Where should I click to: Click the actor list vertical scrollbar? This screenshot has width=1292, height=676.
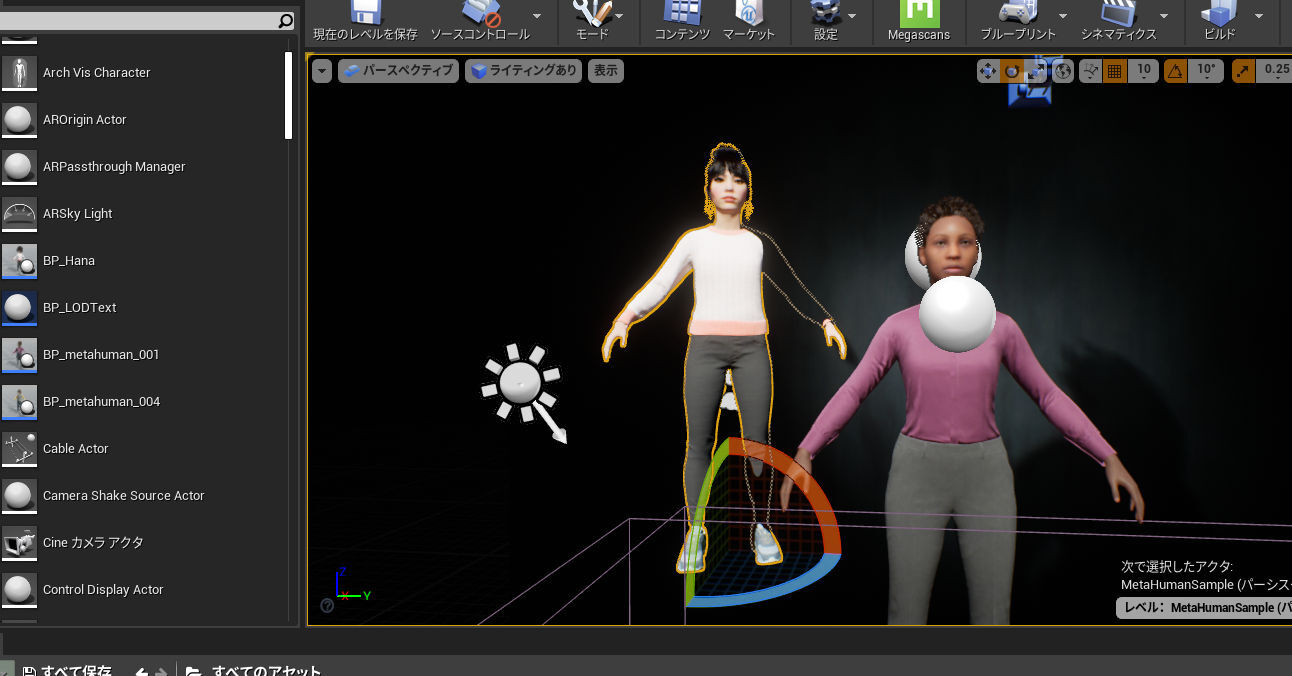point(289,96)
